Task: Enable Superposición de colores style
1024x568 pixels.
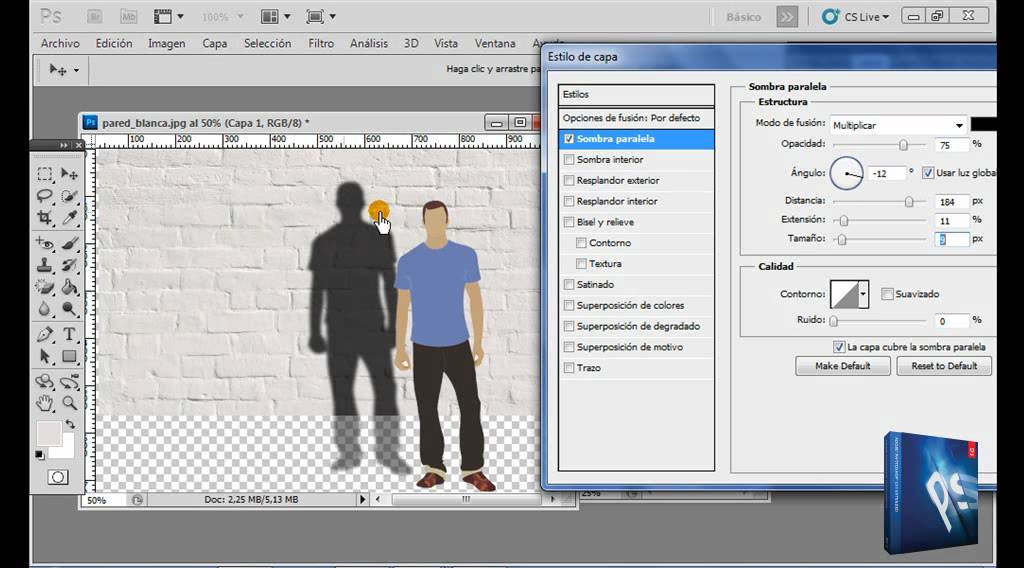Action: tap(569, 306)
